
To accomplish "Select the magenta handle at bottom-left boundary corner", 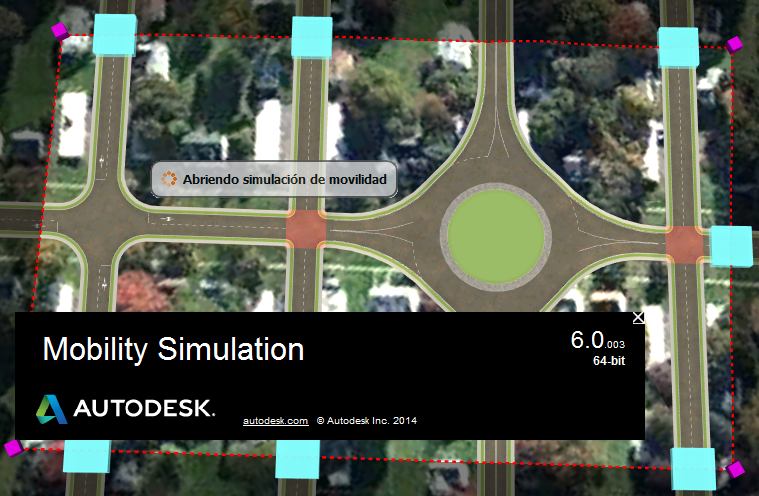I will [x=14, y=448].
